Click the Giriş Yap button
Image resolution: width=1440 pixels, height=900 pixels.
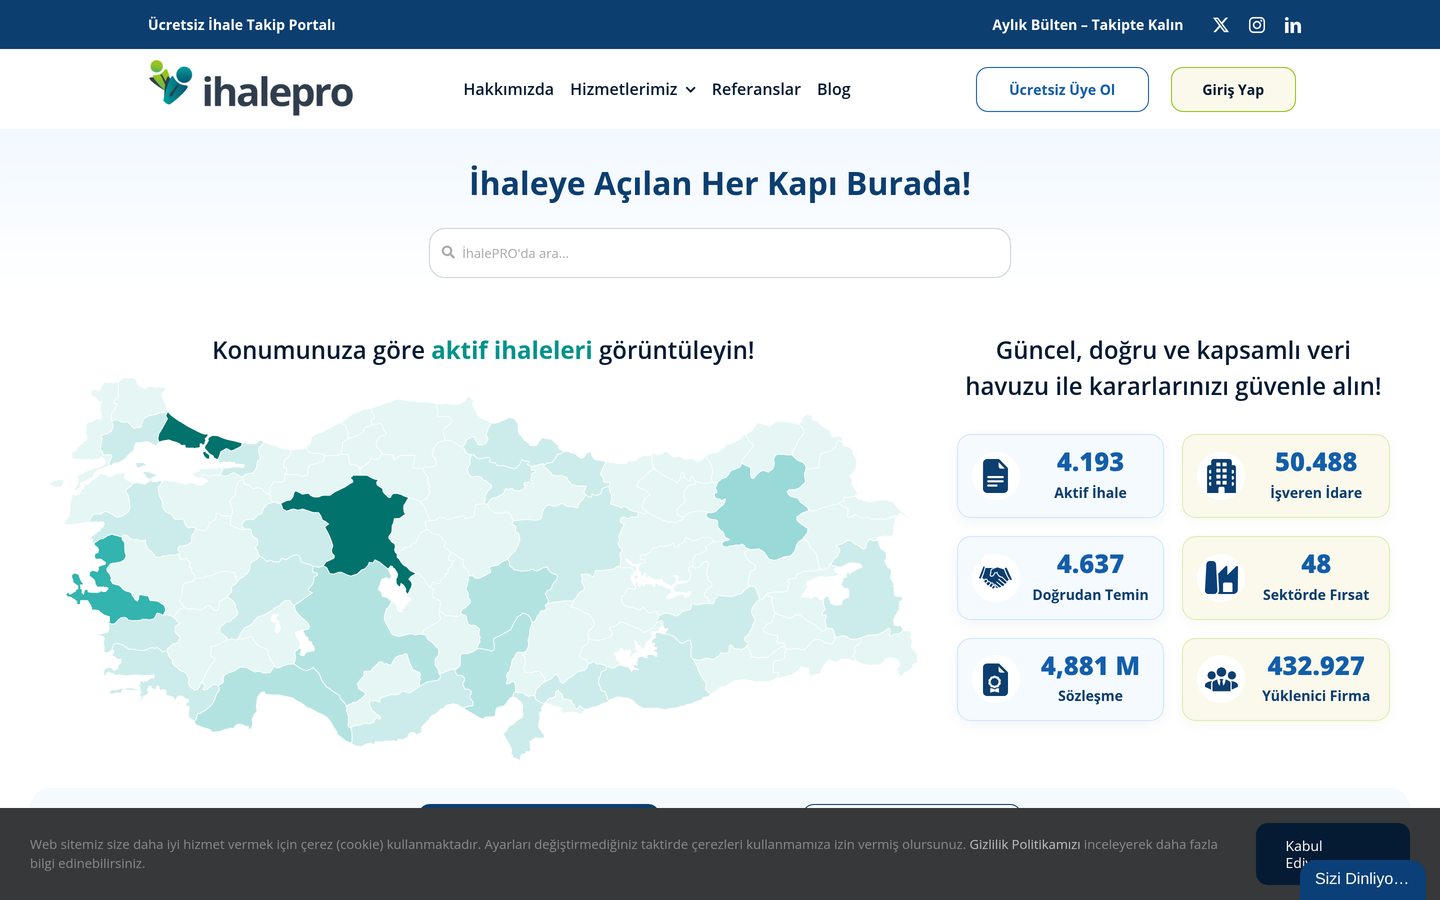pyautogui.click(x=1233, y=89)
